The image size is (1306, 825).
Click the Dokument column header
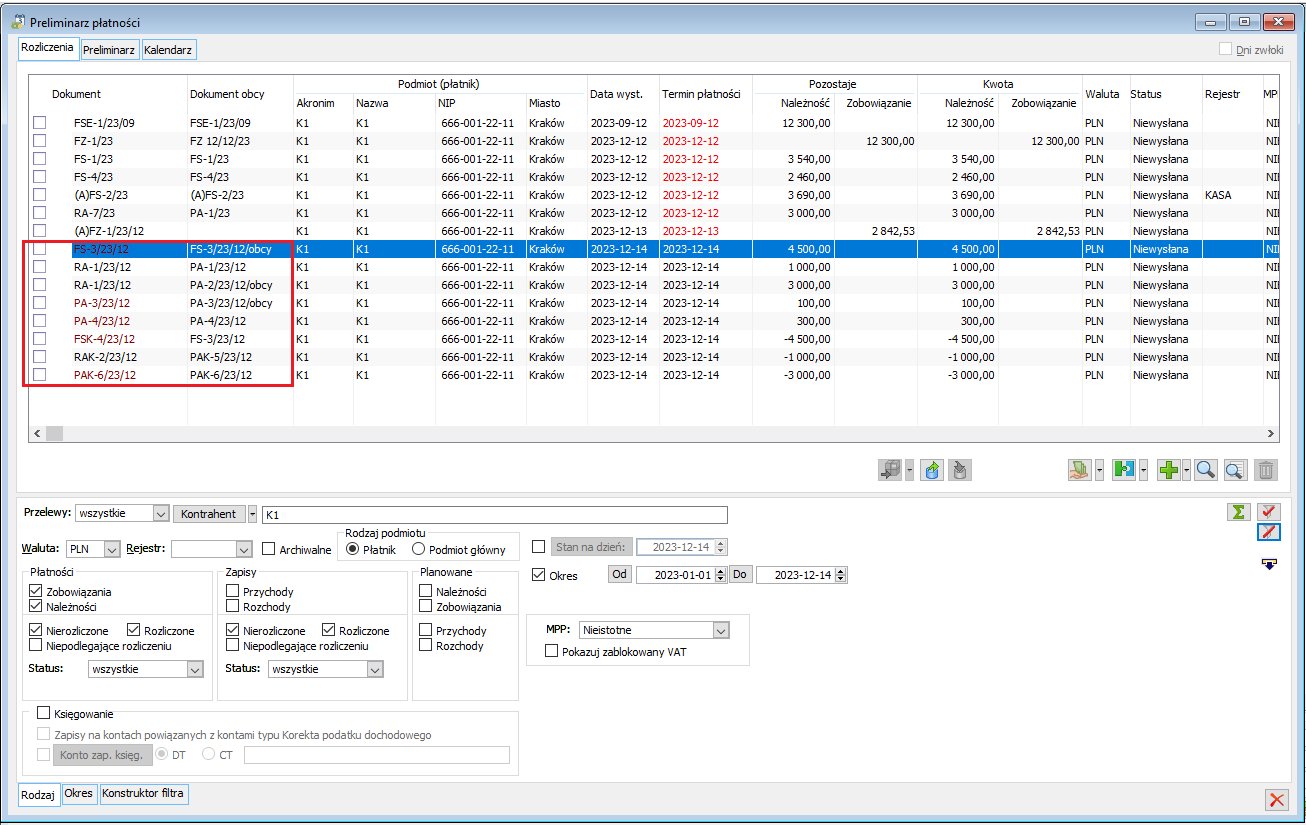click(x=77, y=94)
